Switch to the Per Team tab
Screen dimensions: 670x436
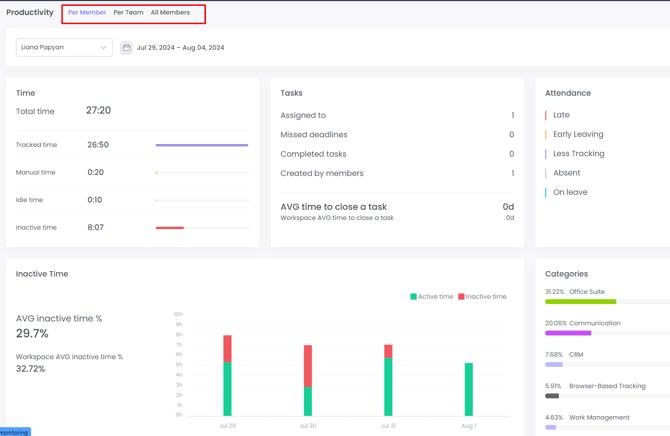point(128,13)
